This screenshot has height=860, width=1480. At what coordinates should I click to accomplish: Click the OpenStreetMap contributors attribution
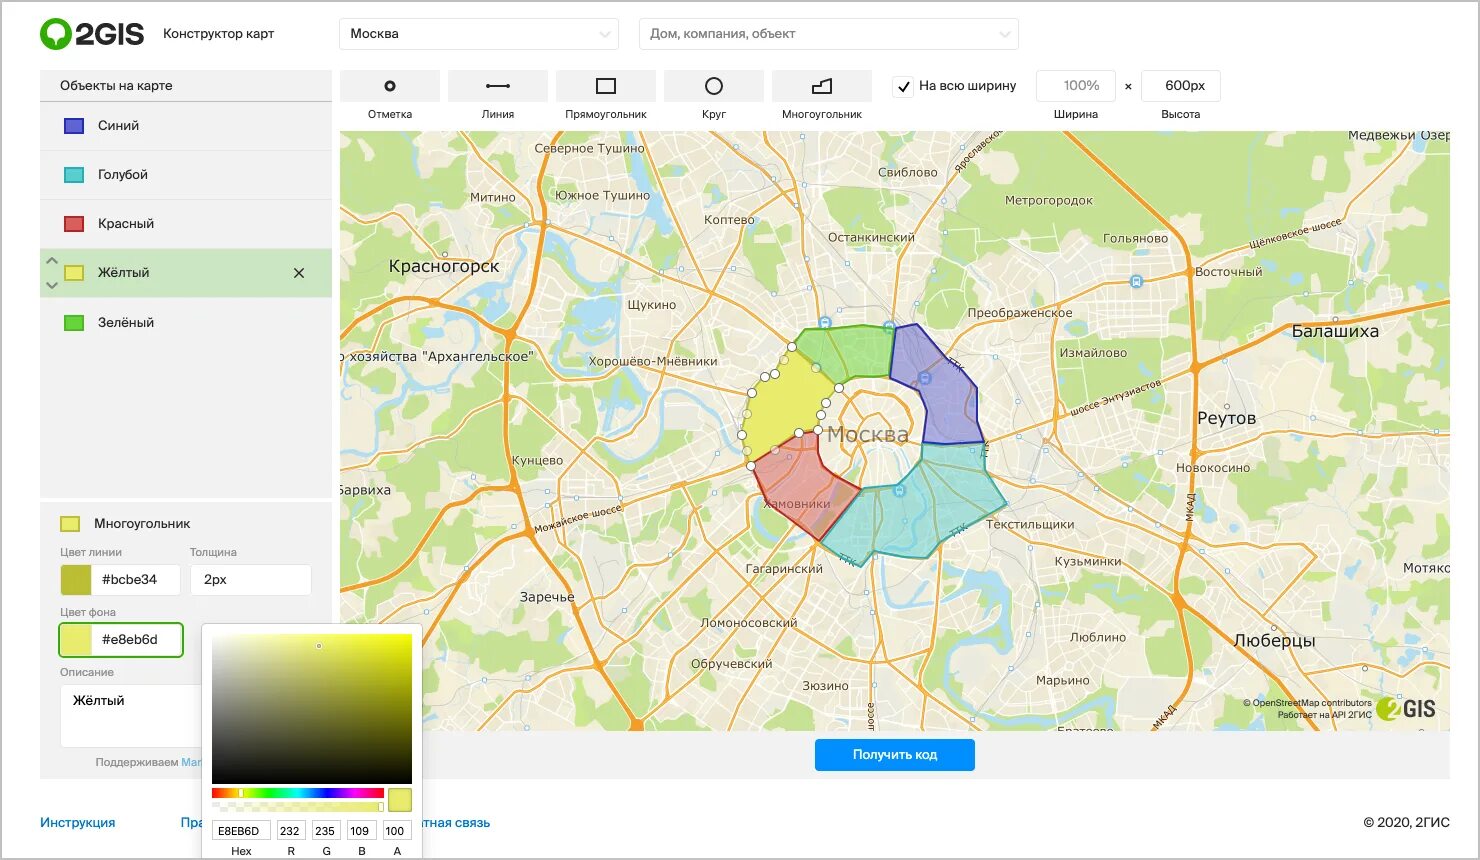1307,703
